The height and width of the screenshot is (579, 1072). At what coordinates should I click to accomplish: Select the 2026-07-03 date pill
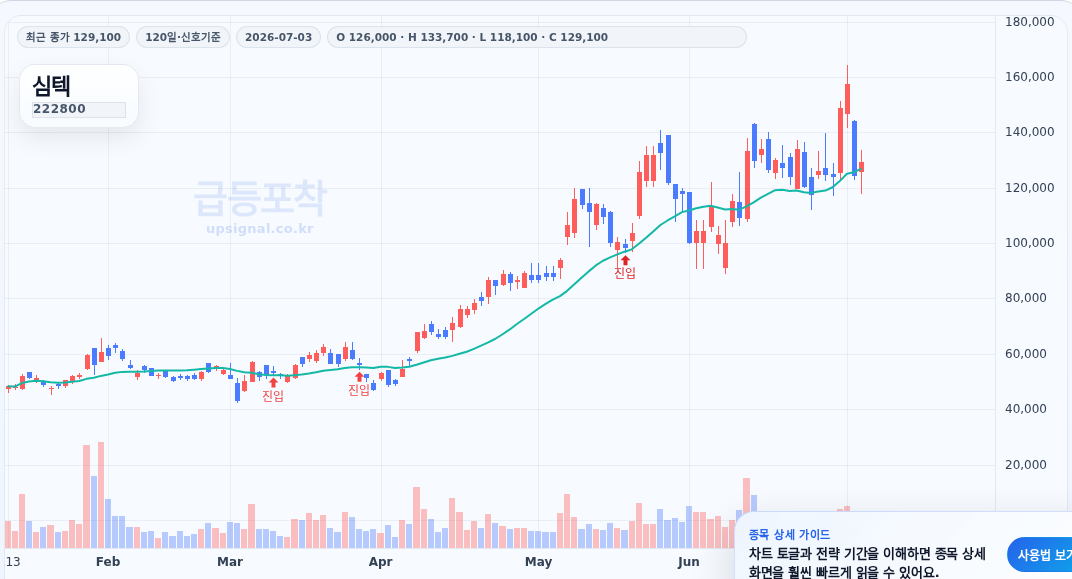[x=278, y=37]
